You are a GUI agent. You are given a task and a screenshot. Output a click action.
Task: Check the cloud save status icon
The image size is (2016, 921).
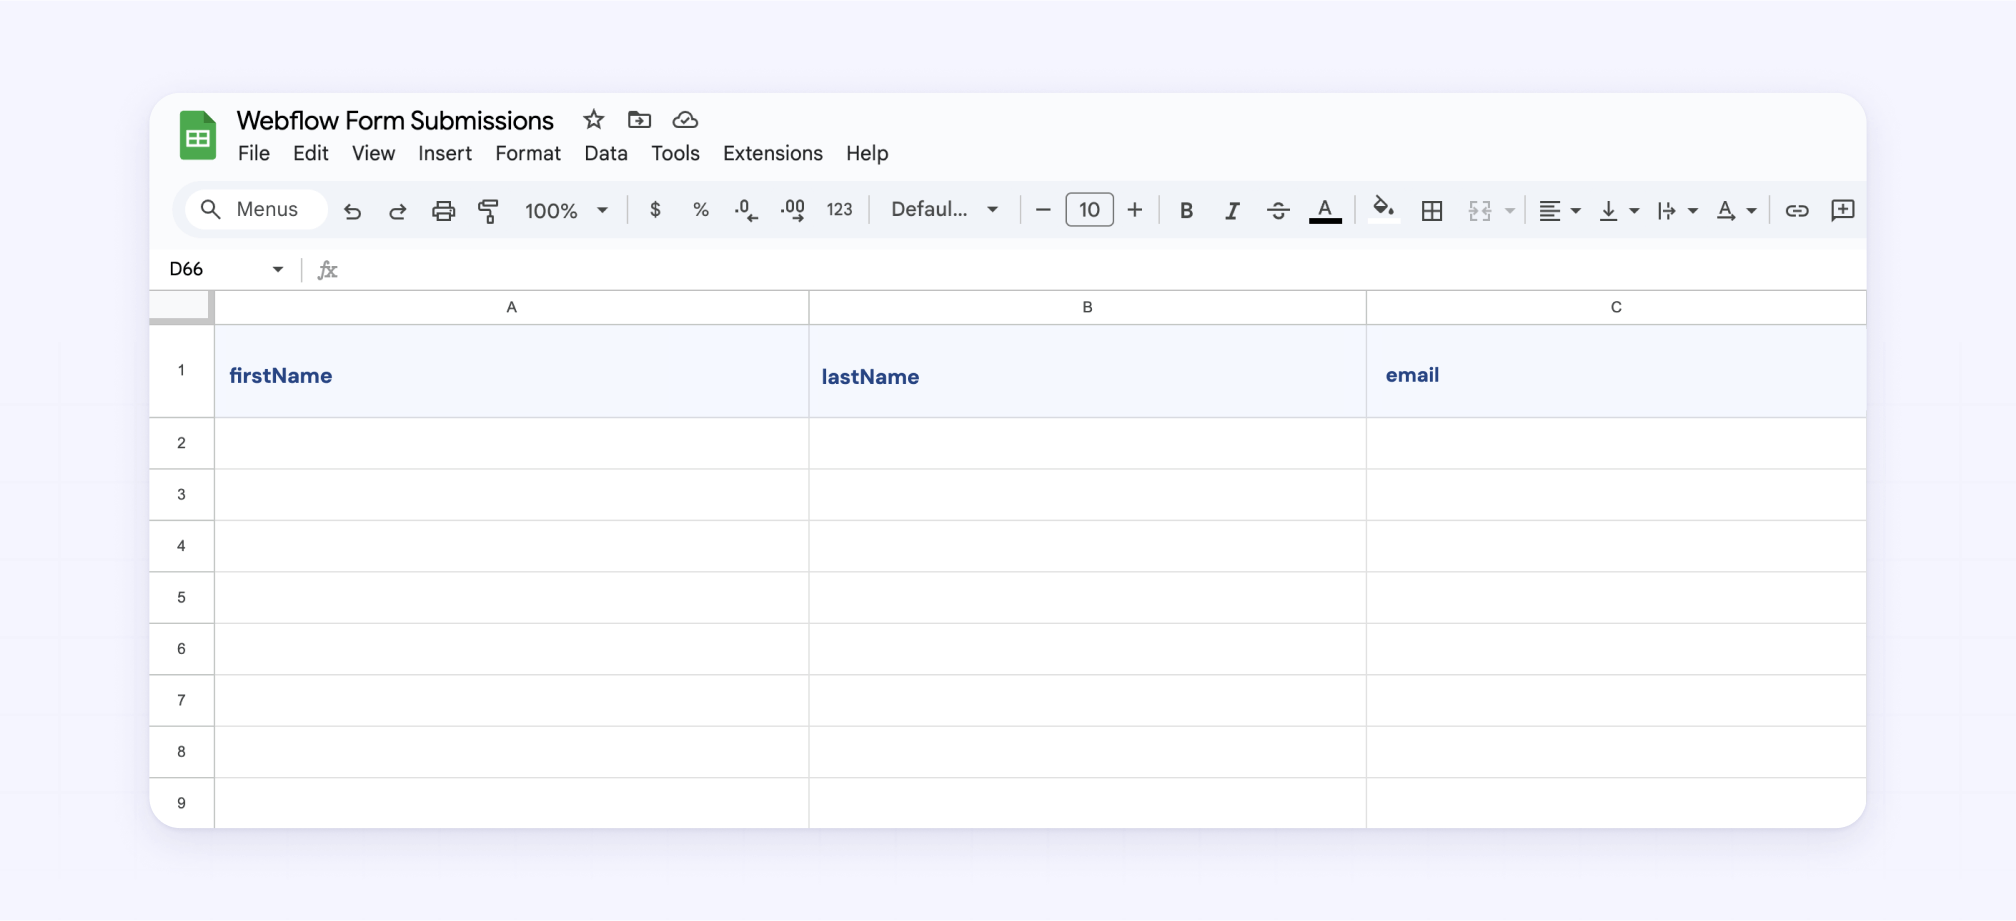[x=685, y=120]
